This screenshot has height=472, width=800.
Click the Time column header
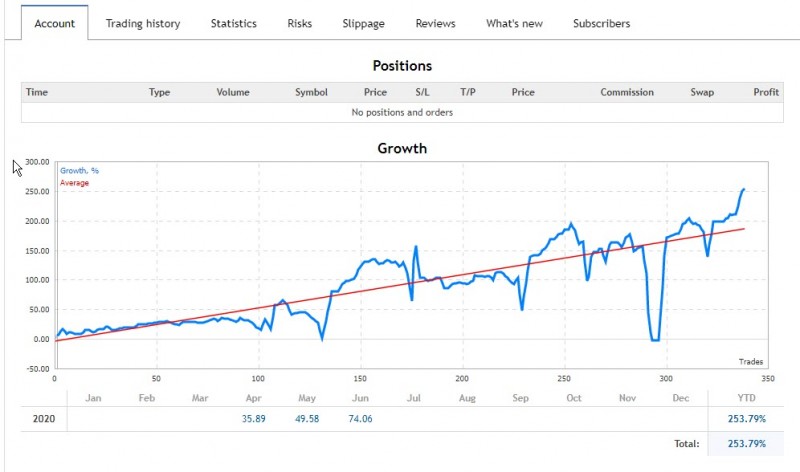[37, 92]
